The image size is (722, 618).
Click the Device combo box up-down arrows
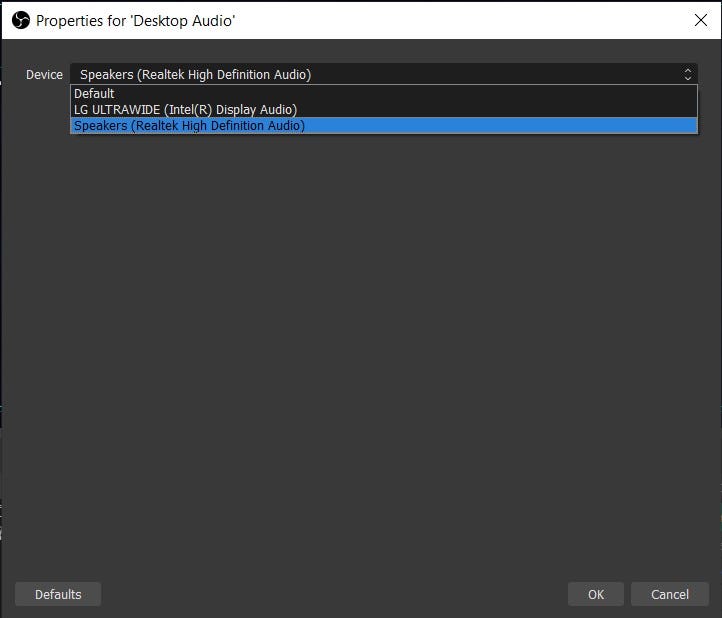687,74
